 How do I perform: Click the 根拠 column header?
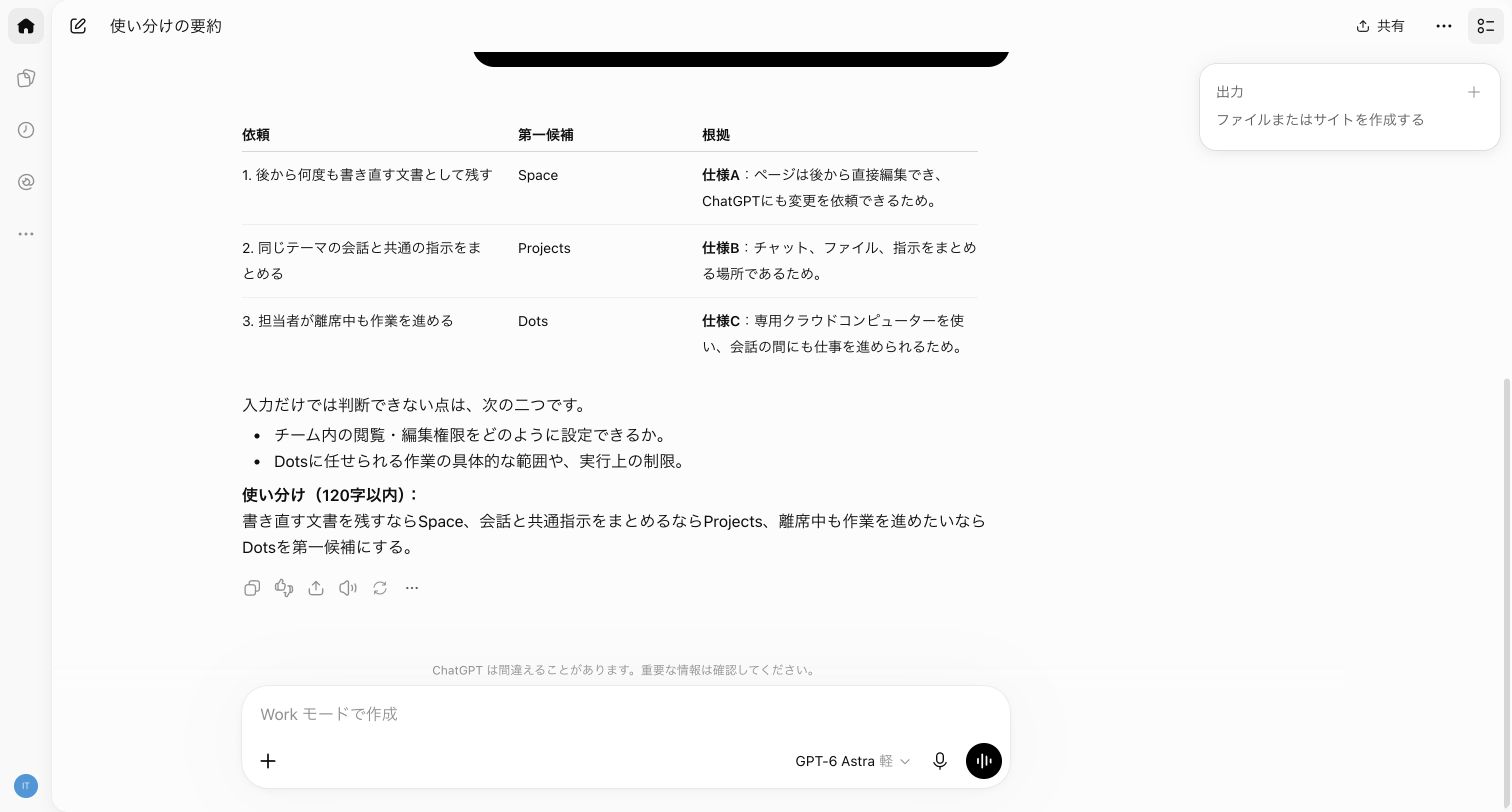tap(716, 135)
